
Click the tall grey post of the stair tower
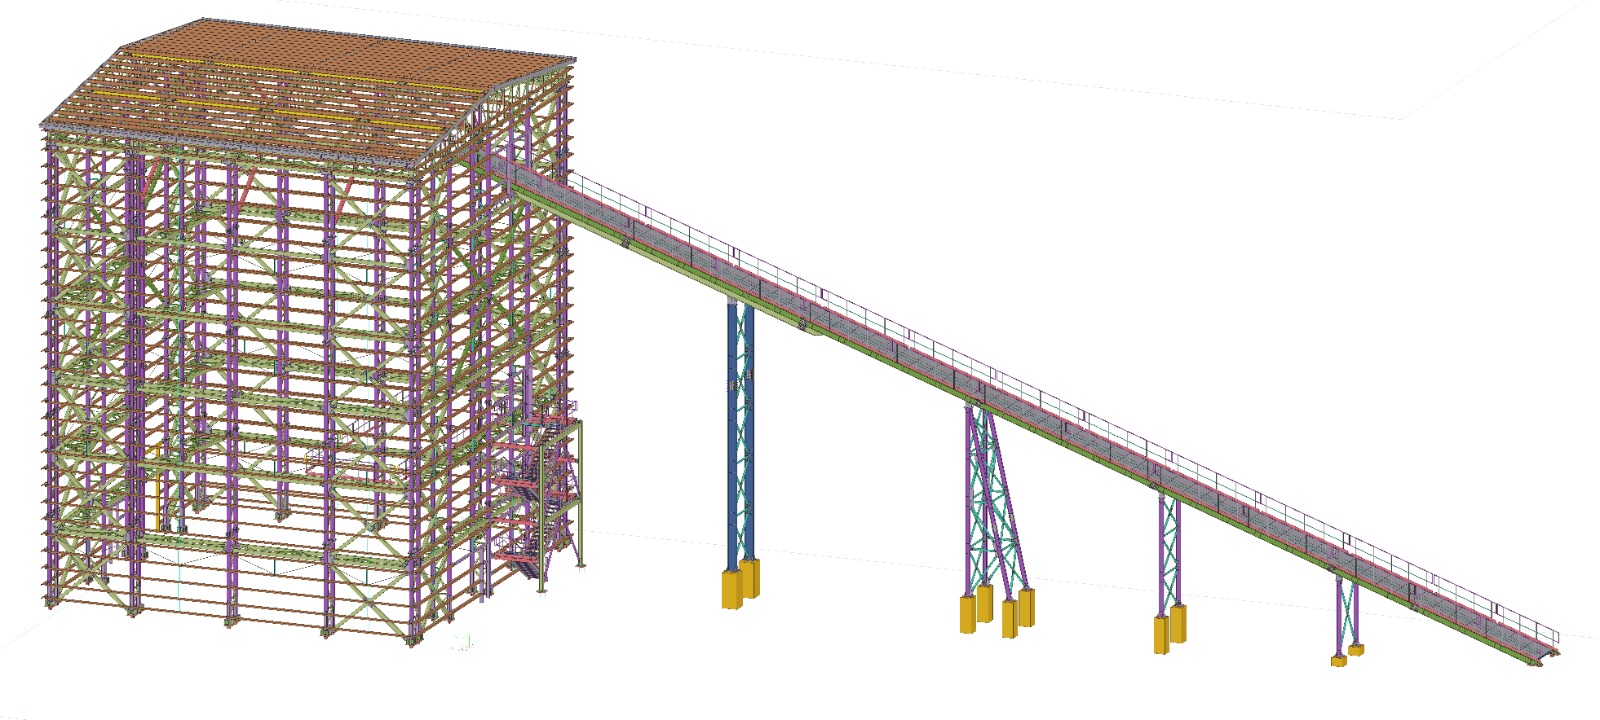tap(579, 490)
